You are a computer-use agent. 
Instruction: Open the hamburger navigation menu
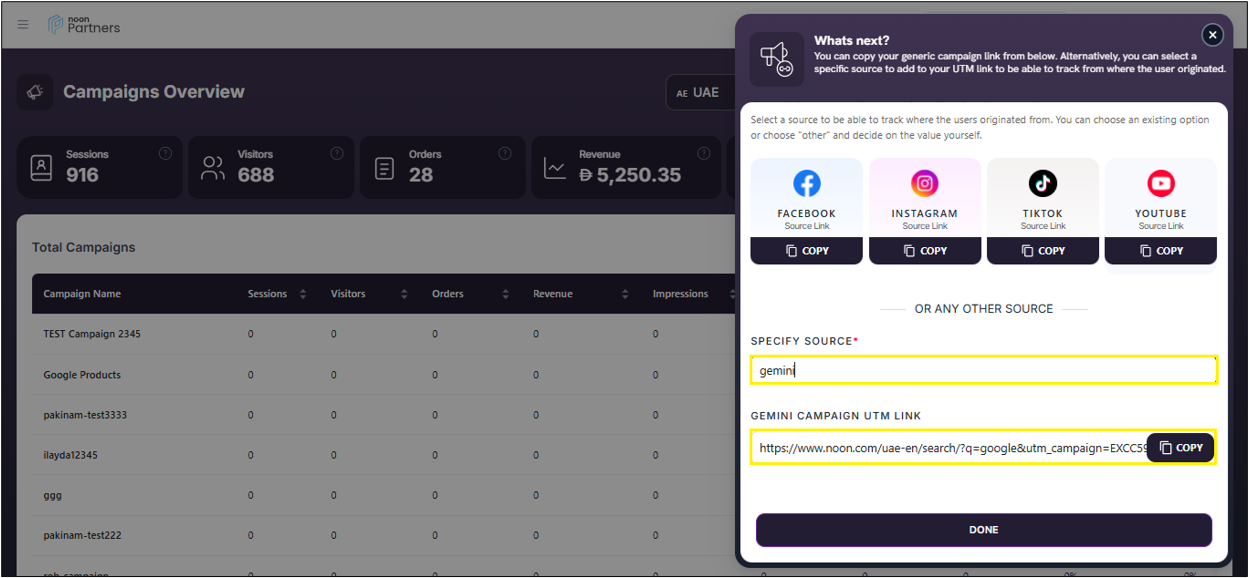coord(23,24)
